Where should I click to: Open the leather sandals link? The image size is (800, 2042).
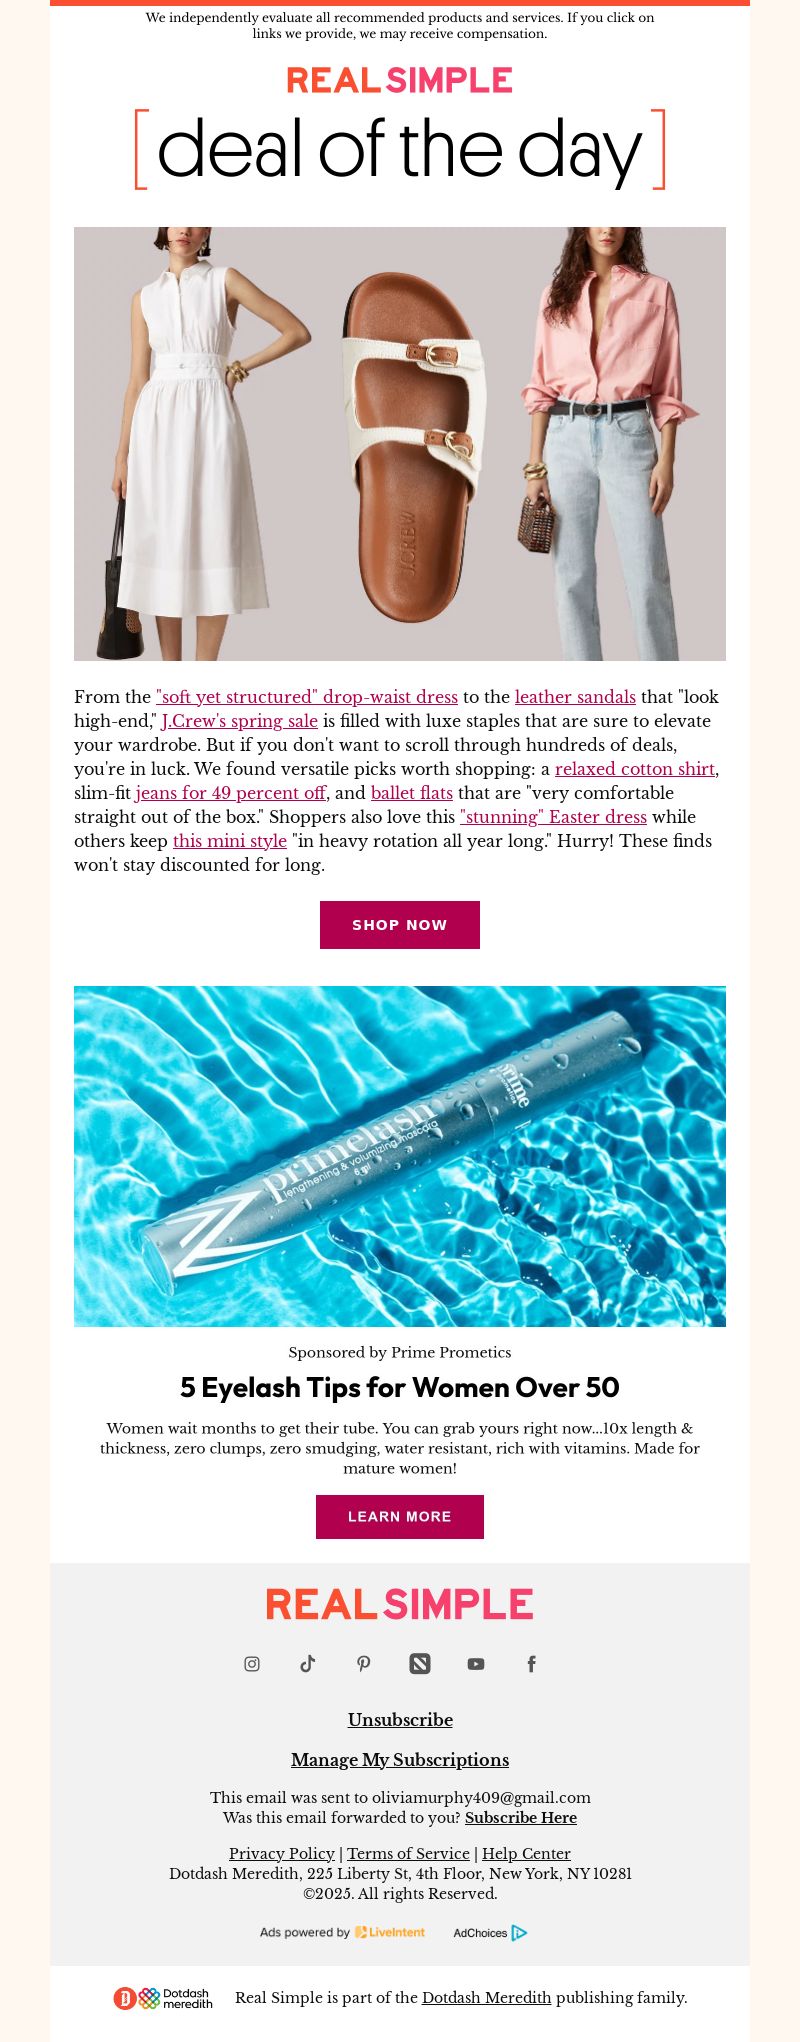coord(575,697)
